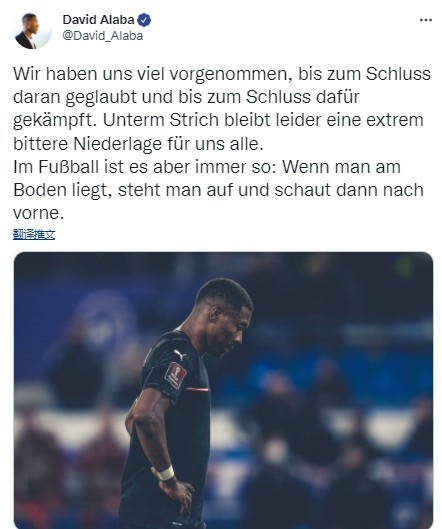Open David Alaba's profile avatar
Screen dimensions: 442x529
pos(33,31)
